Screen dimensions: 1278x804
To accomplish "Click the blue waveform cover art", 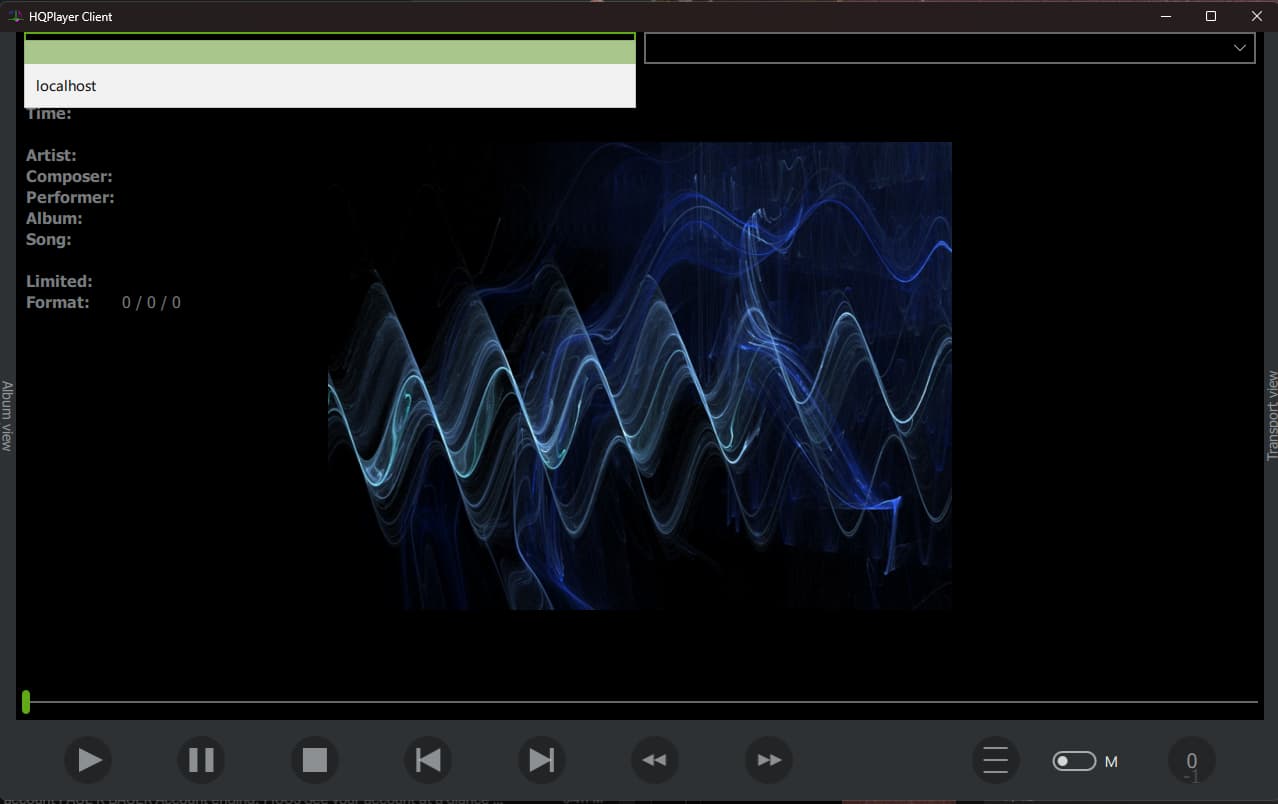I will 640,375.
